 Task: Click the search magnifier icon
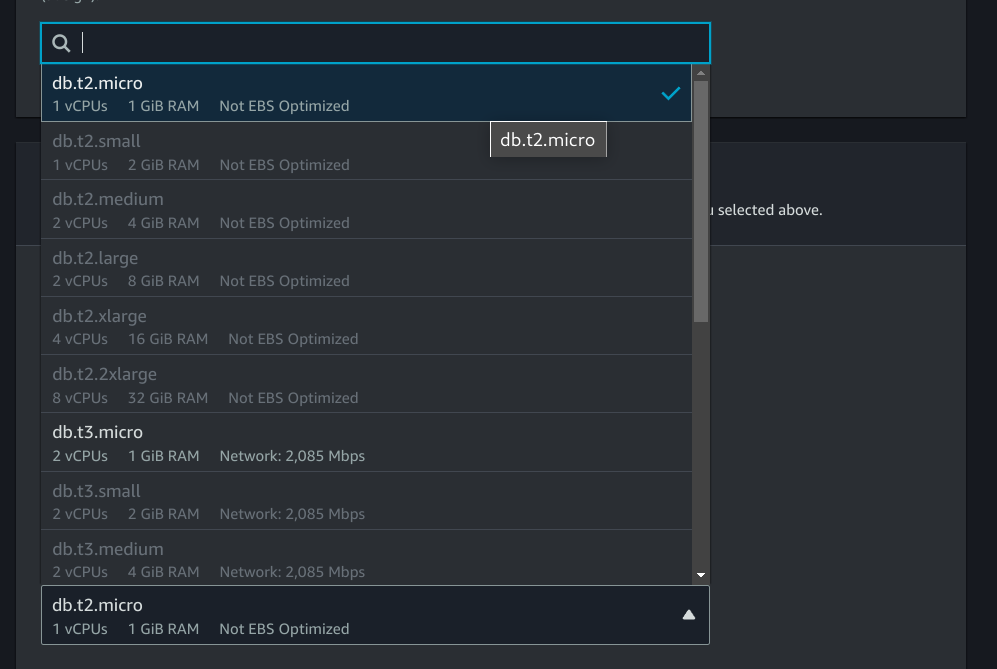(x=61, y=43)
